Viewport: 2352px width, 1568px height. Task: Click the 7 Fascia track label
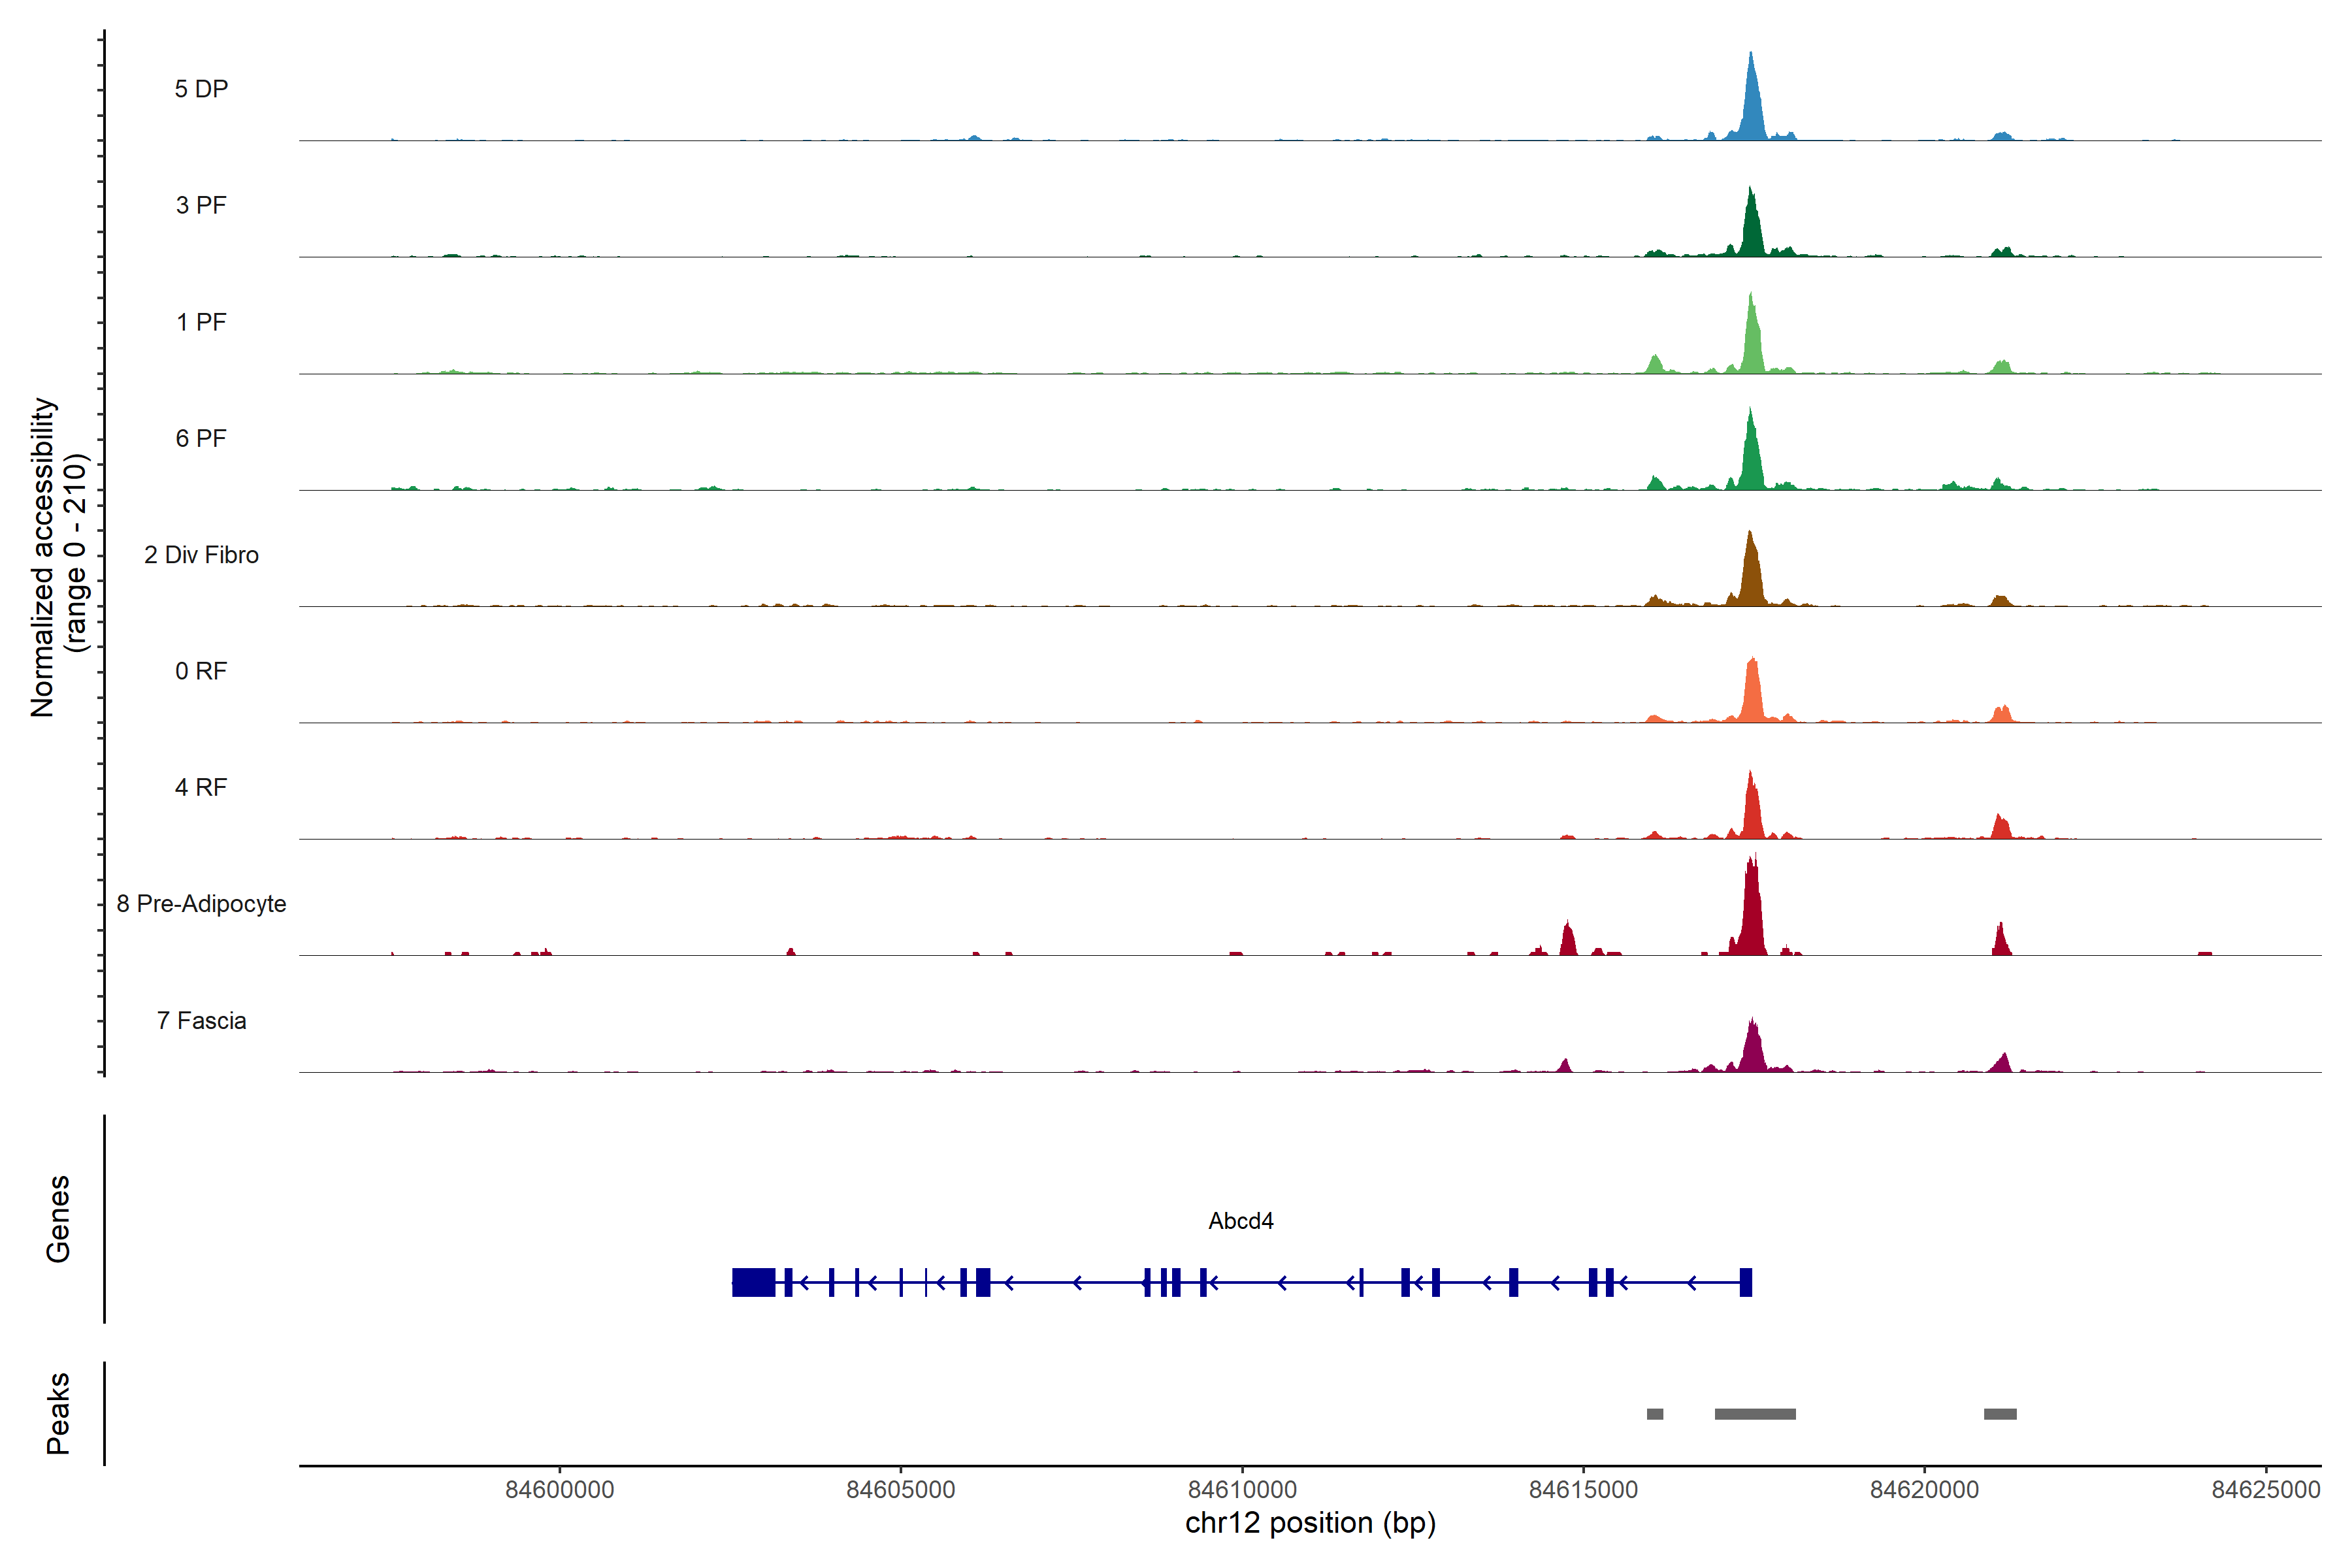coord(201,1020)
